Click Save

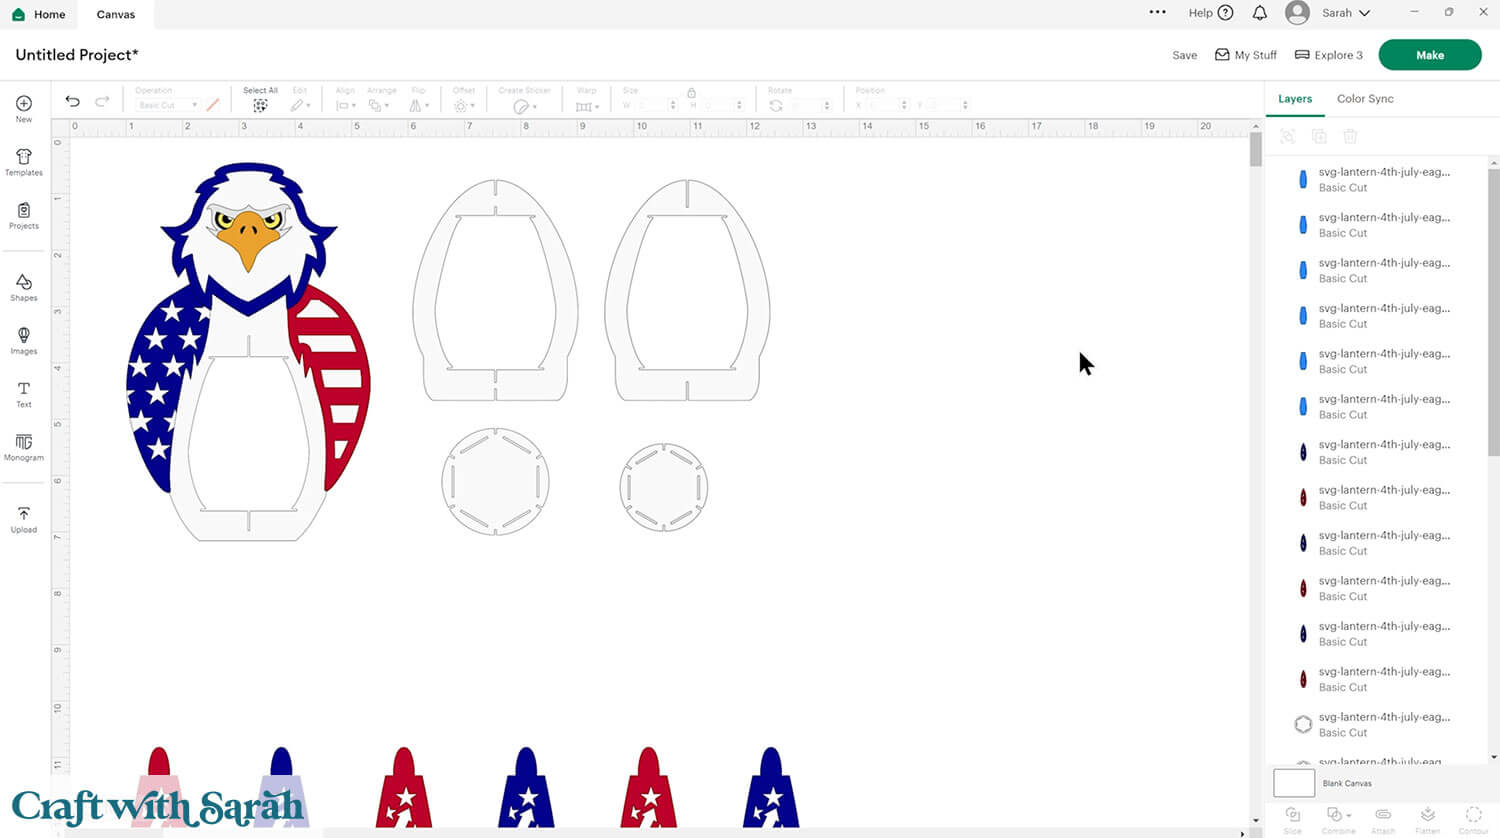click(x=1185, y=55)
